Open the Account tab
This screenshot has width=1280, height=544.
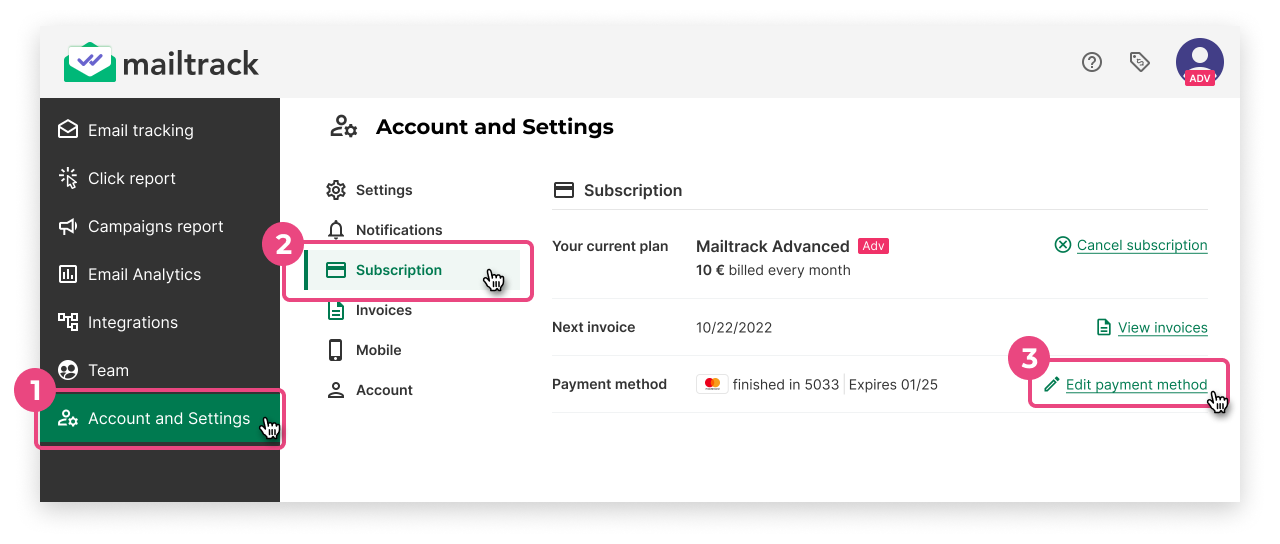384,390
